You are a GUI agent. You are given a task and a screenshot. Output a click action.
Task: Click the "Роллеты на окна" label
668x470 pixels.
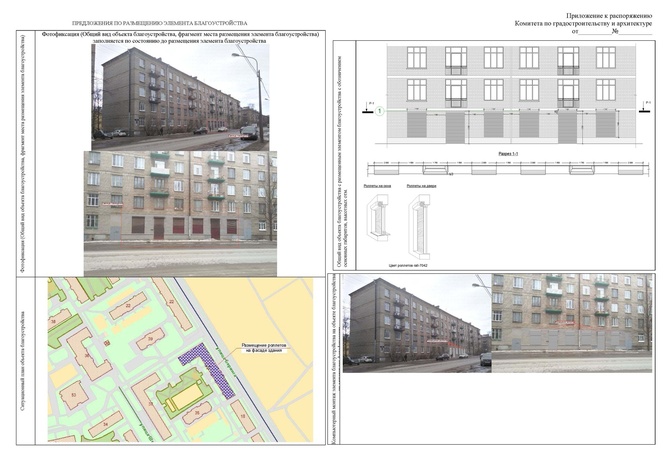[378, 186]
